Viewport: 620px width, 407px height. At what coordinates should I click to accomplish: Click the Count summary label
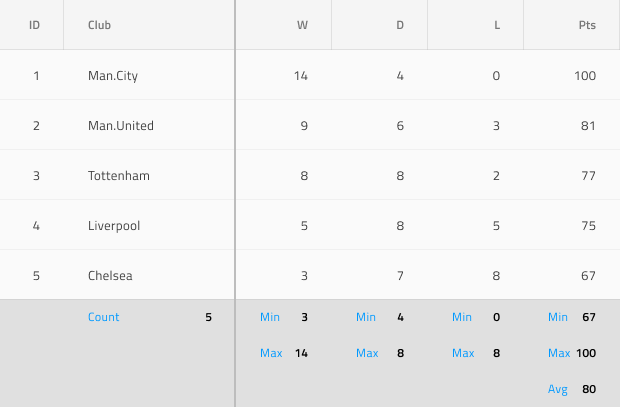click(103, 317)
